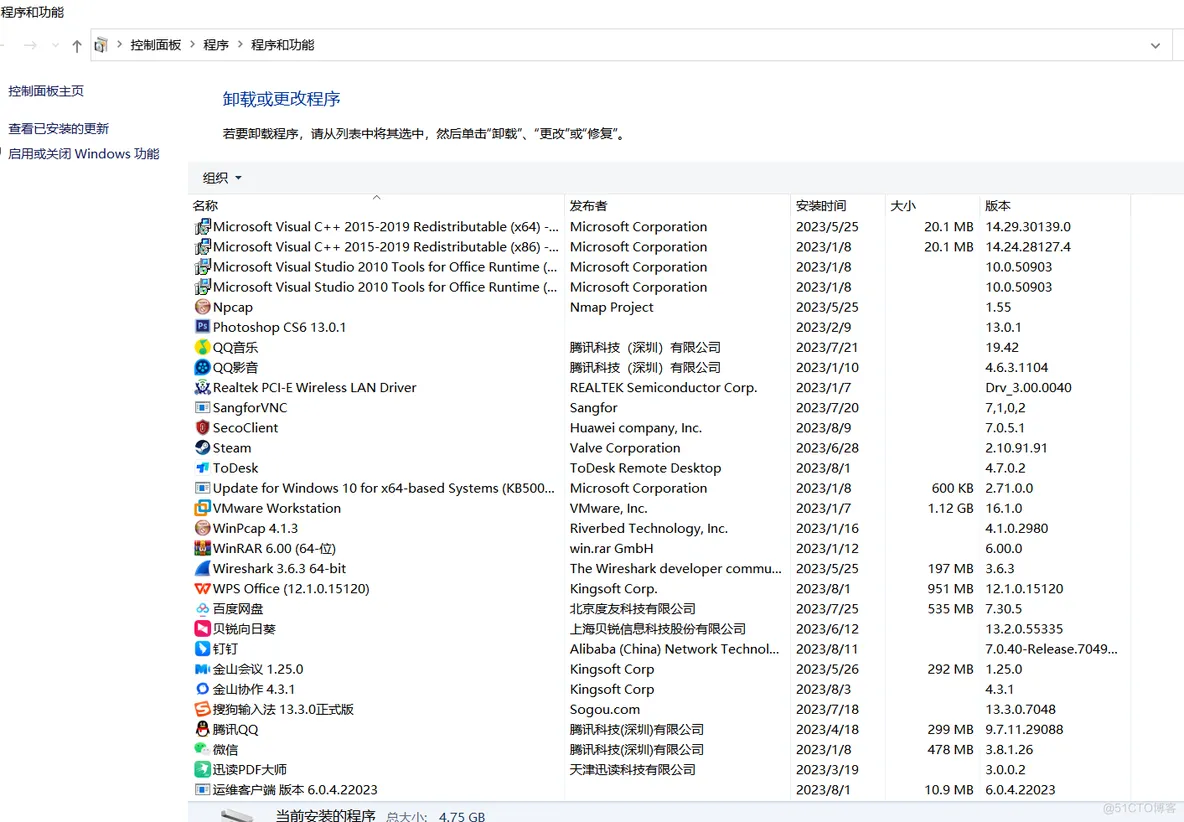Click the Photoshop CS6 icon
The height and width of the screenshot is (822, 1184).
pyautogui.click(x=201, y=327)
